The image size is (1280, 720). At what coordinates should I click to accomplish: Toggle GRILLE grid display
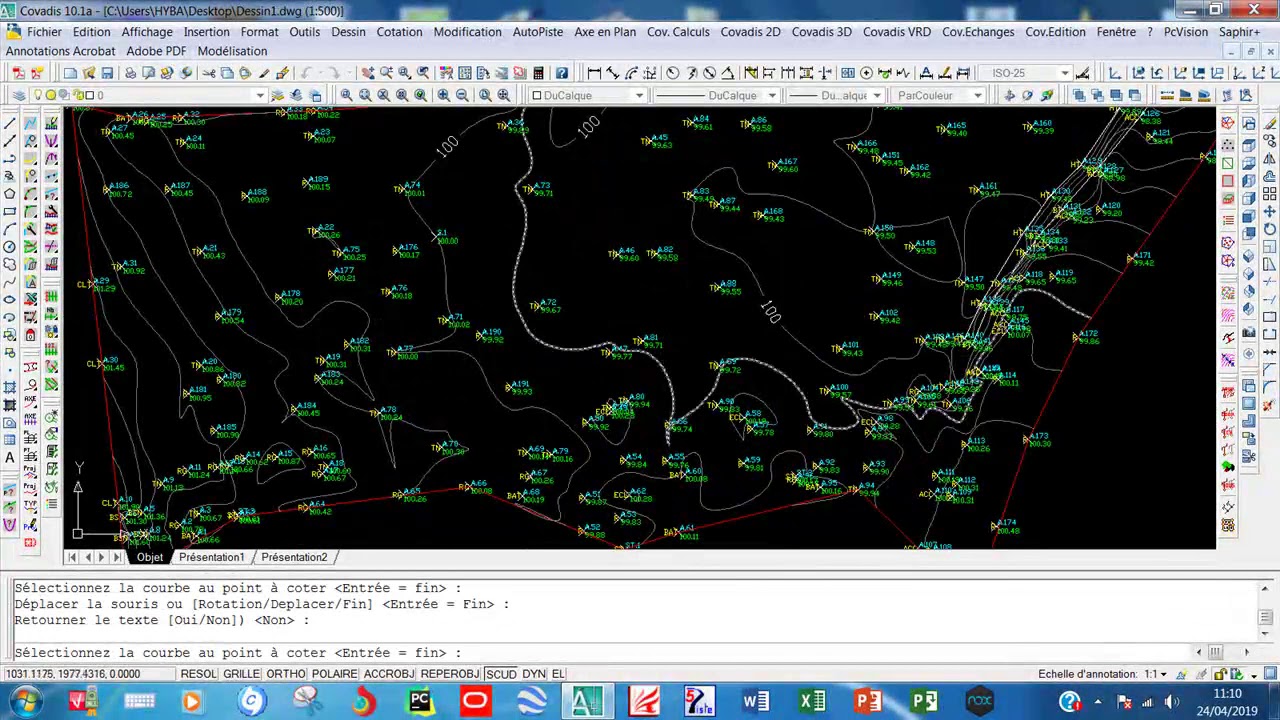(x=241, y=674)
